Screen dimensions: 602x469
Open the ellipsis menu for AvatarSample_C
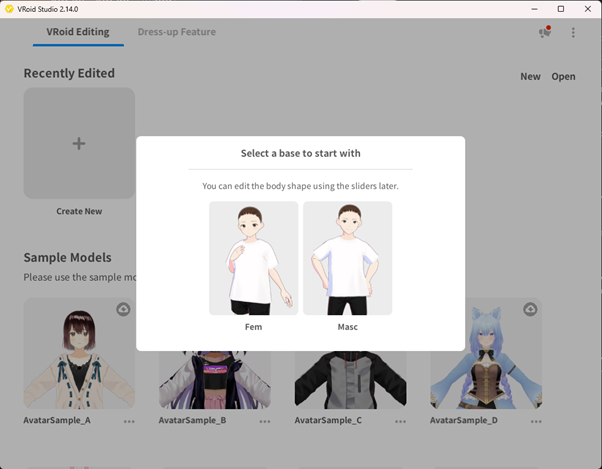[400, 421]
